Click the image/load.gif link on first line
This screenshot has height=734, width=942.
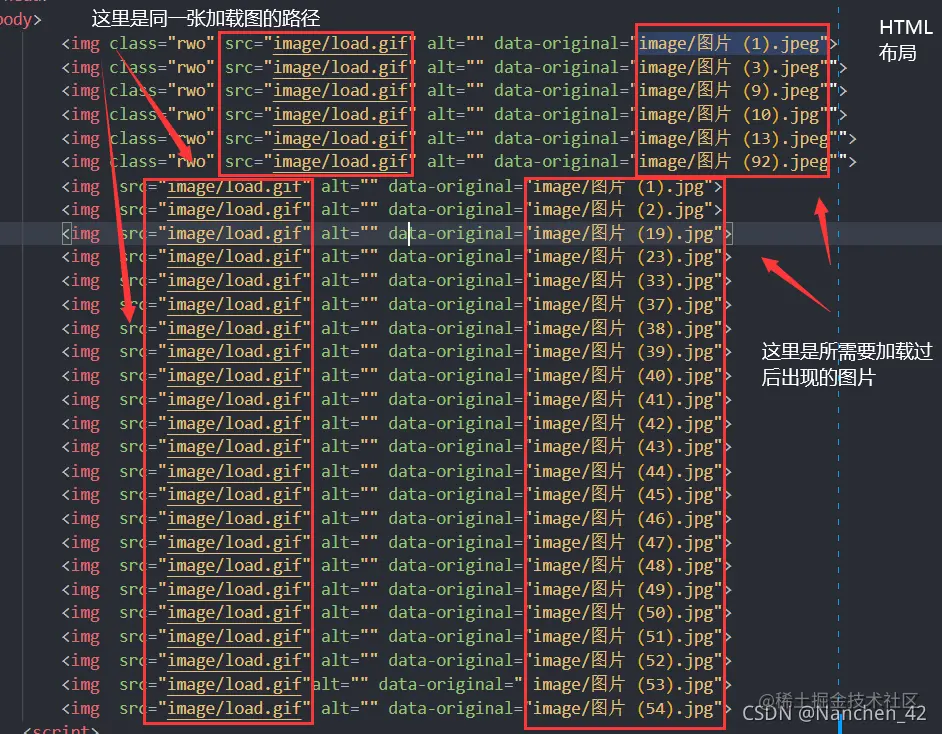[341, 43]
